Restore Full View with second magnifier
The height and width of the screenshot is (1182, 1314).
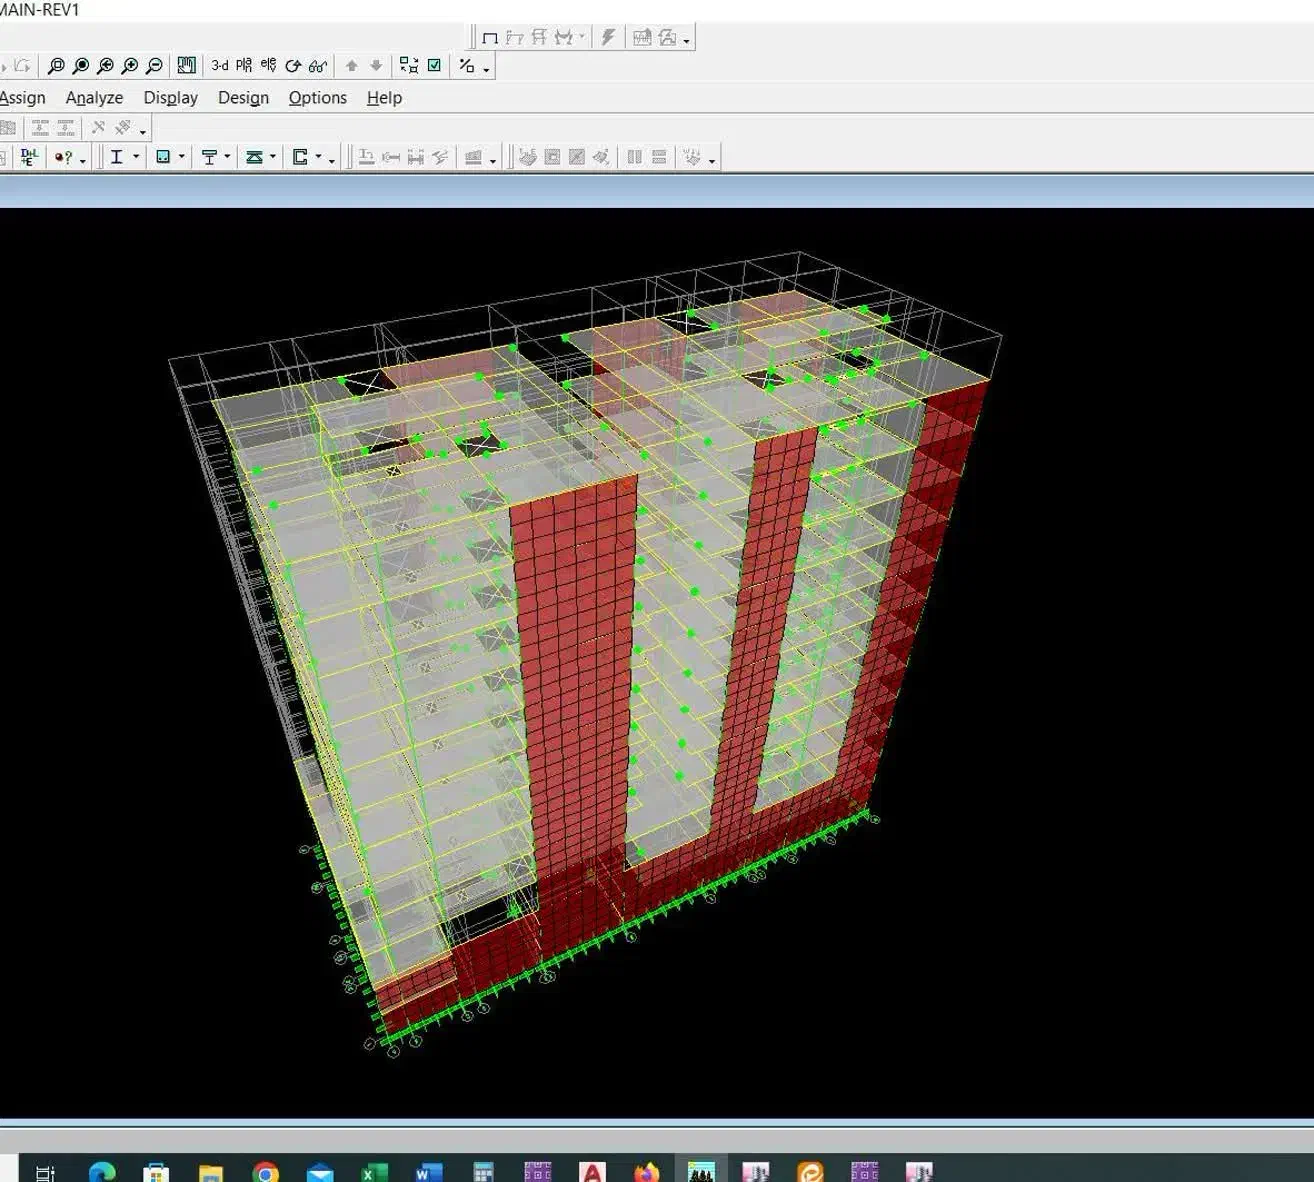[81, 66]
